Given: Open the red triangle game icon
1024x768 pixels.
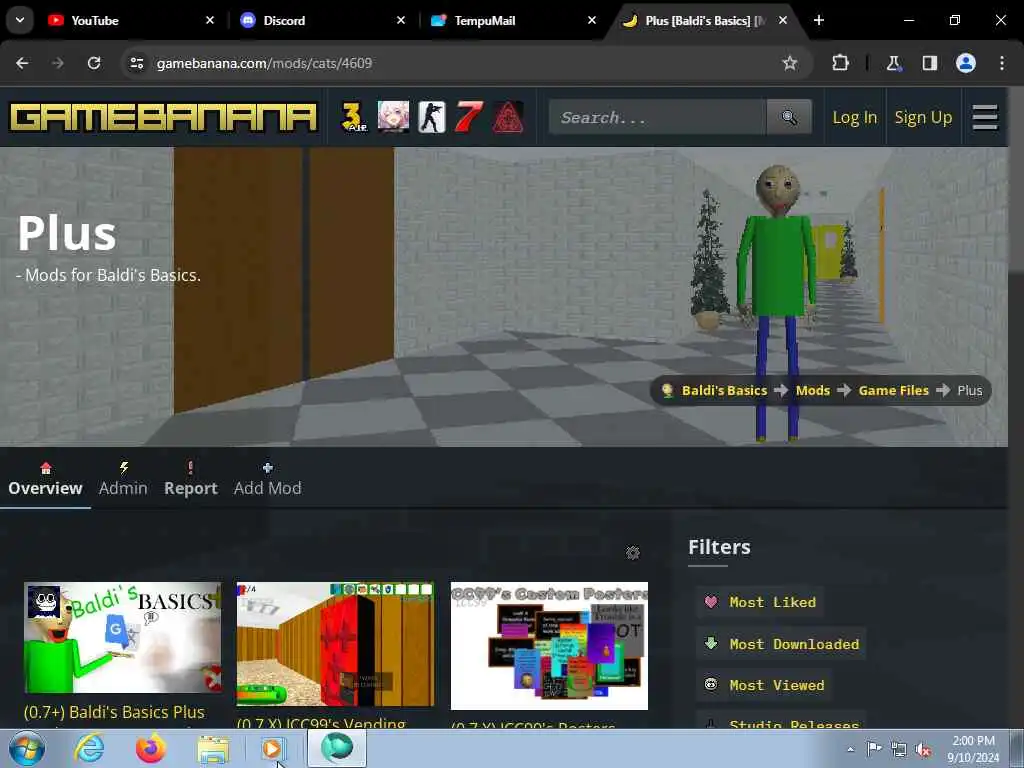Looking at the screenshot, I should 507,118.
